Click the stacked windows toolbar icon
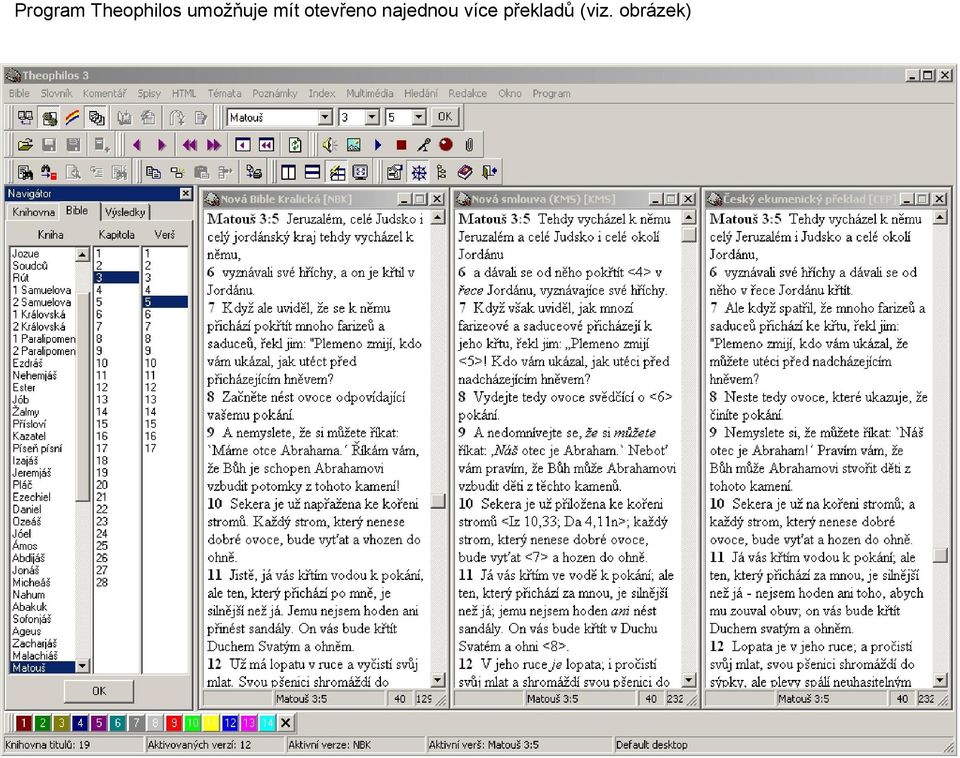This screenshot has height=758, width=960. pos(96,117)
